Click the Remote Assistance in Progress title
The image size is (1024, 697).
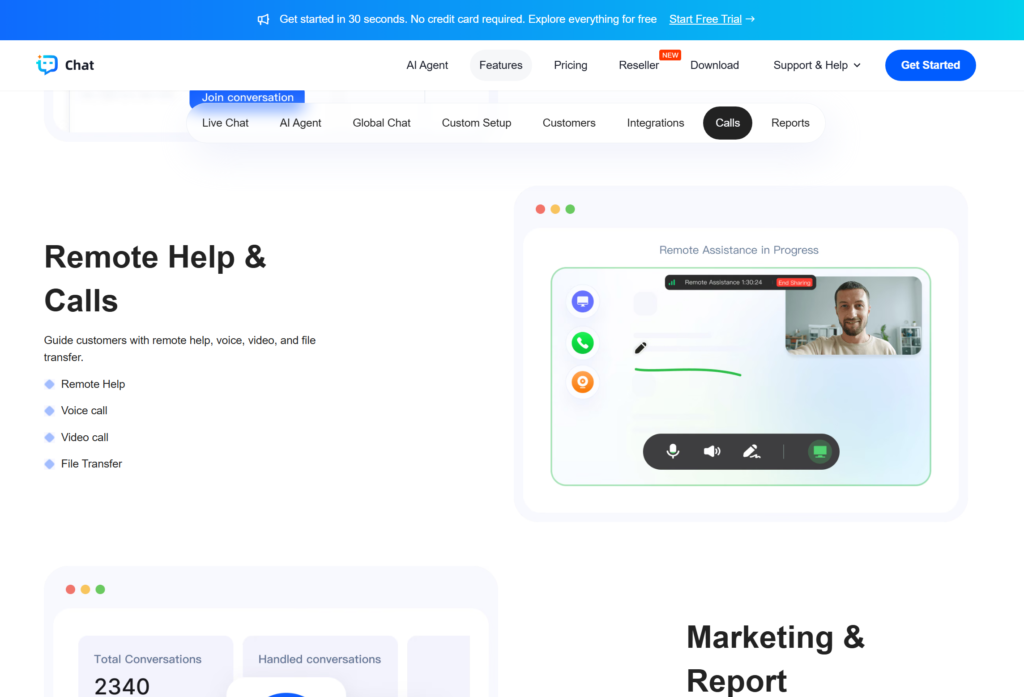tap(739, 250)
